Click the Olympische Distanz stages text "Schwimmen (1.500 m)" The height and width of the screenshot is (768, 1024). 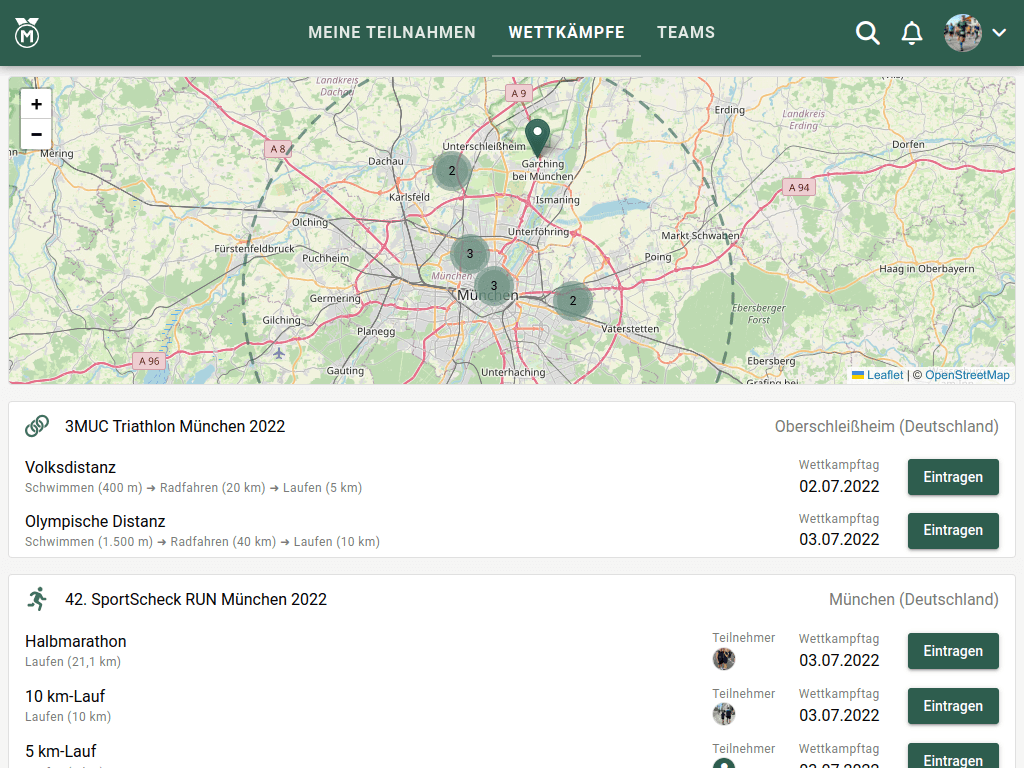point(89,541)
